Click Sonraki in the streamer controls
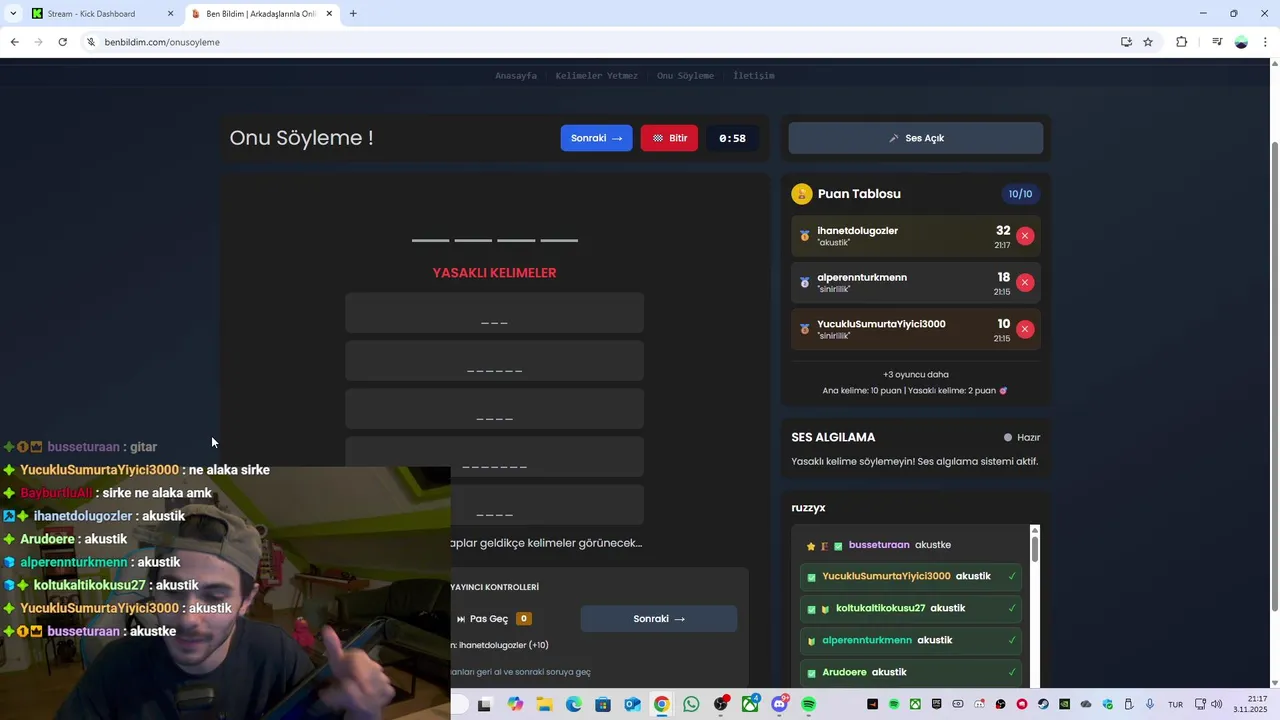 click(x=659, y=619)
